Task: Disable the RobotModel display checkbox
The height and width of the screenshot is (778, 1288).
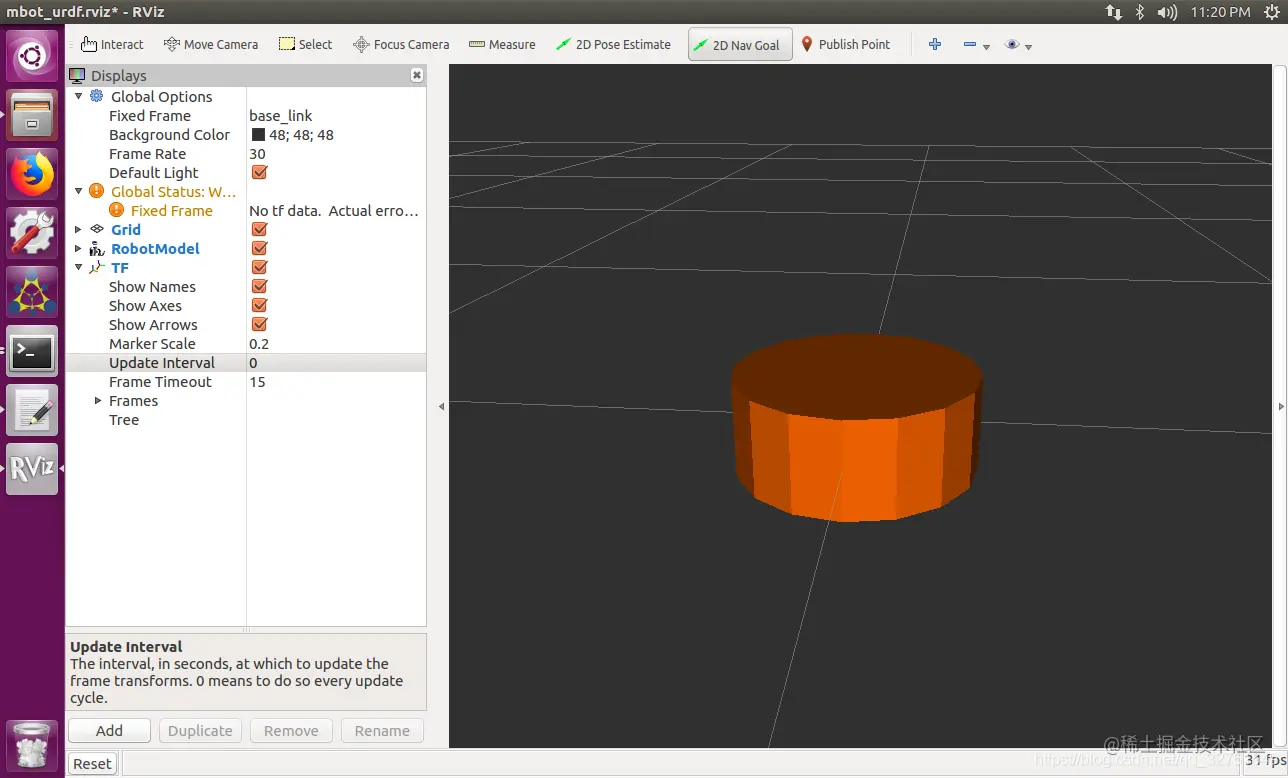Action: (259, 248)
